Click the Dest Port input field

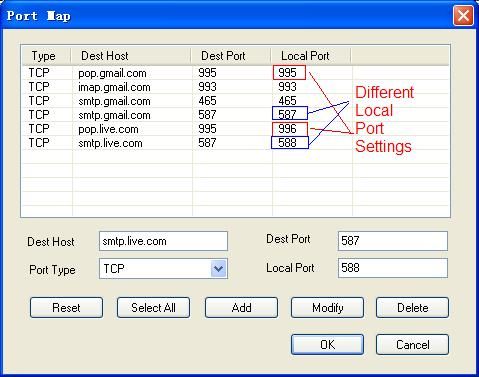pos(393,241)
